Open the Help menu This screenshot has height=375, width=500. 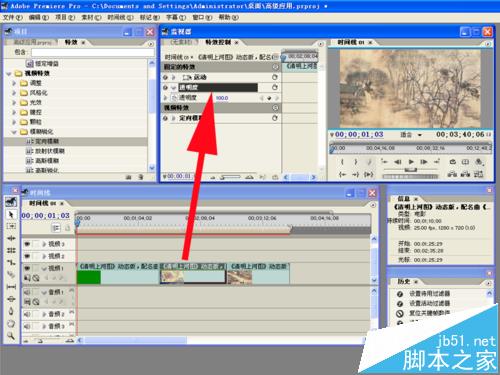point(228,17)
